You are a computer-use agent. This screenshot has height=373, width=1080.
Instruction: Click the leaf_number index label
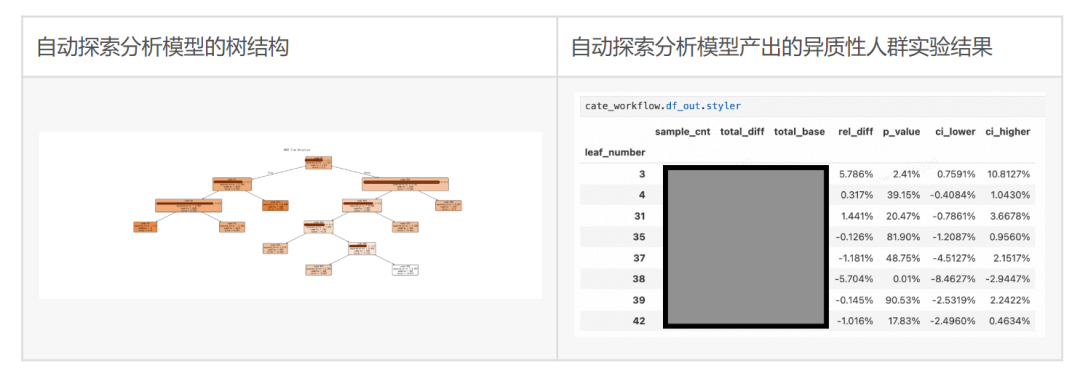coord(614,152)
